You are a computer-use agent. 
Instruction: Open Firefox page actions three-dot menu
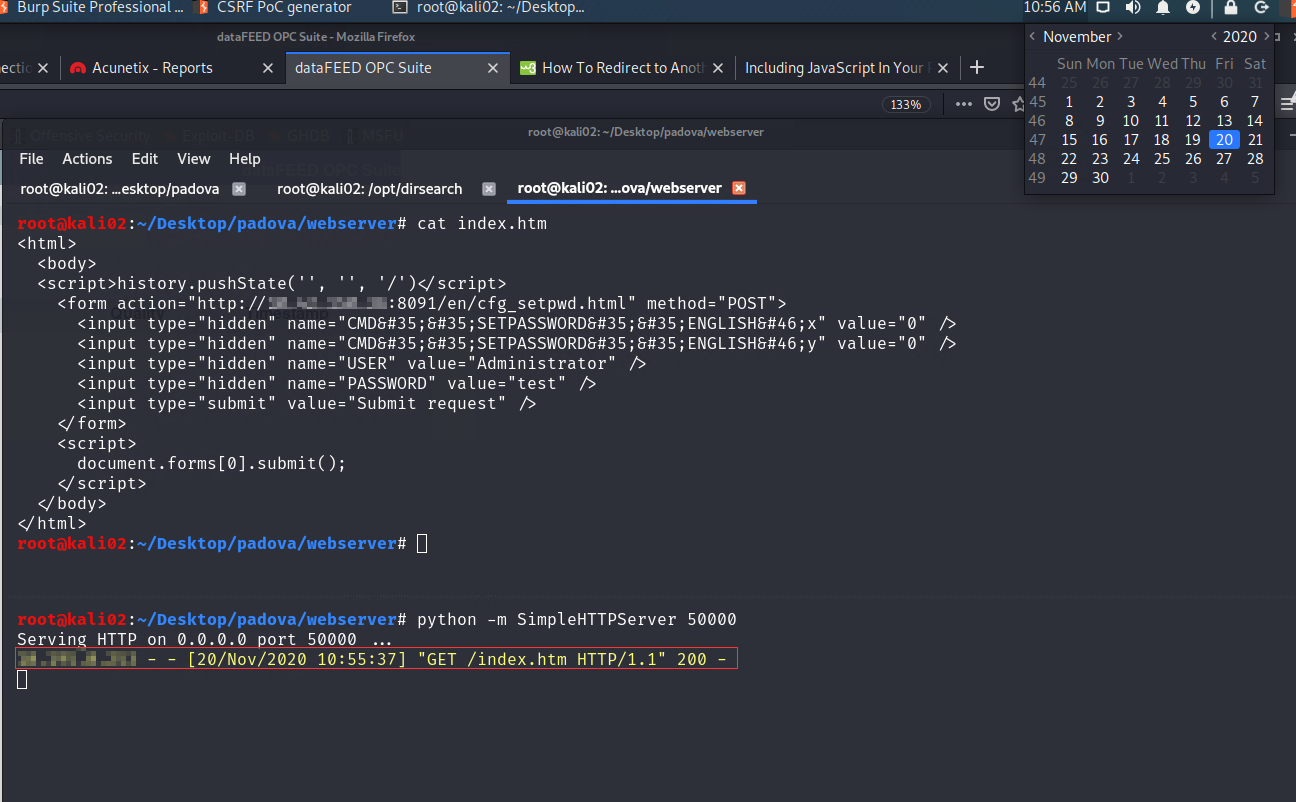(963, 104)
